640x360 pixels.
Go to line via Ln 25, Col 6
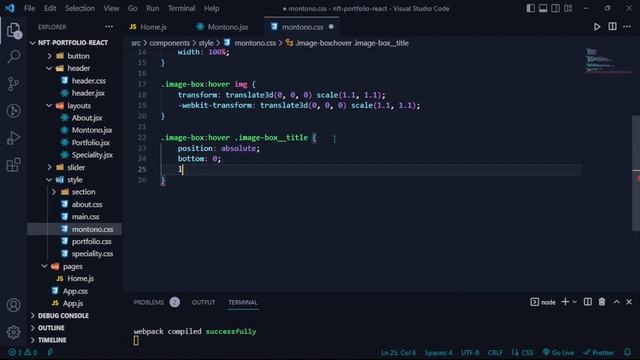click(398, 353)
